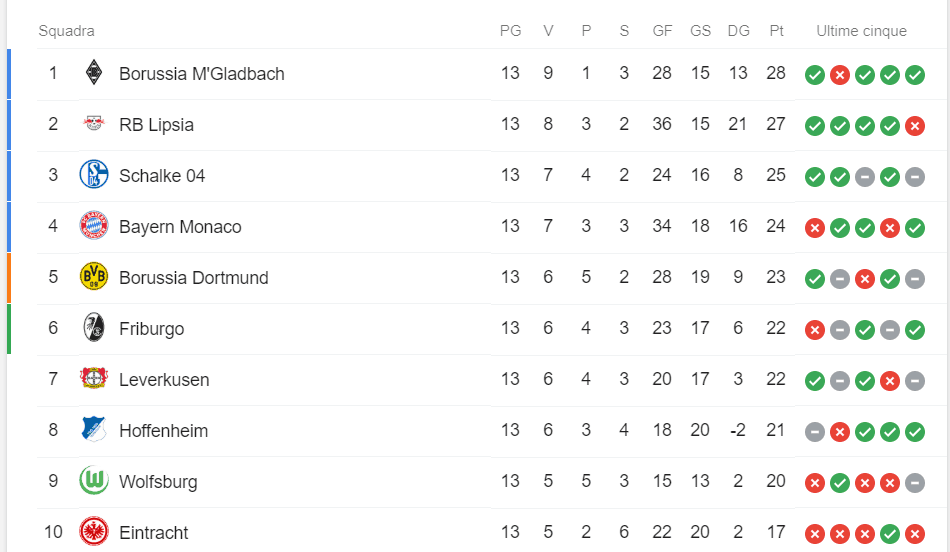Click the Ultime cinque column header

tap(862, 31)
